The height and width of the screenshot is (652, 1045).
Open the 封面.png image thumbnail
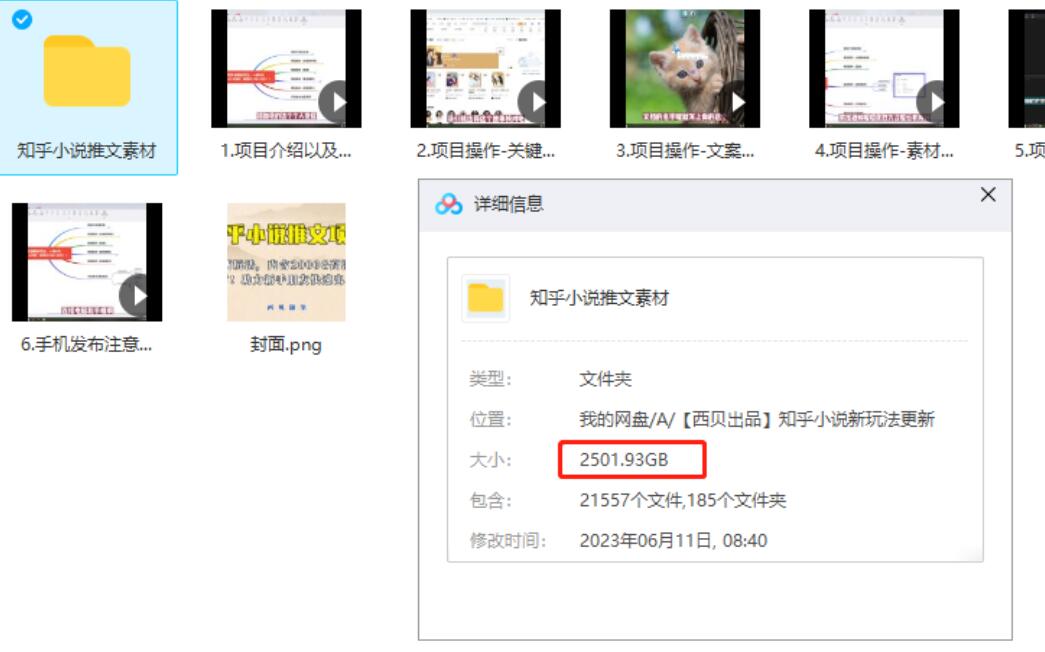coord(286,262)
